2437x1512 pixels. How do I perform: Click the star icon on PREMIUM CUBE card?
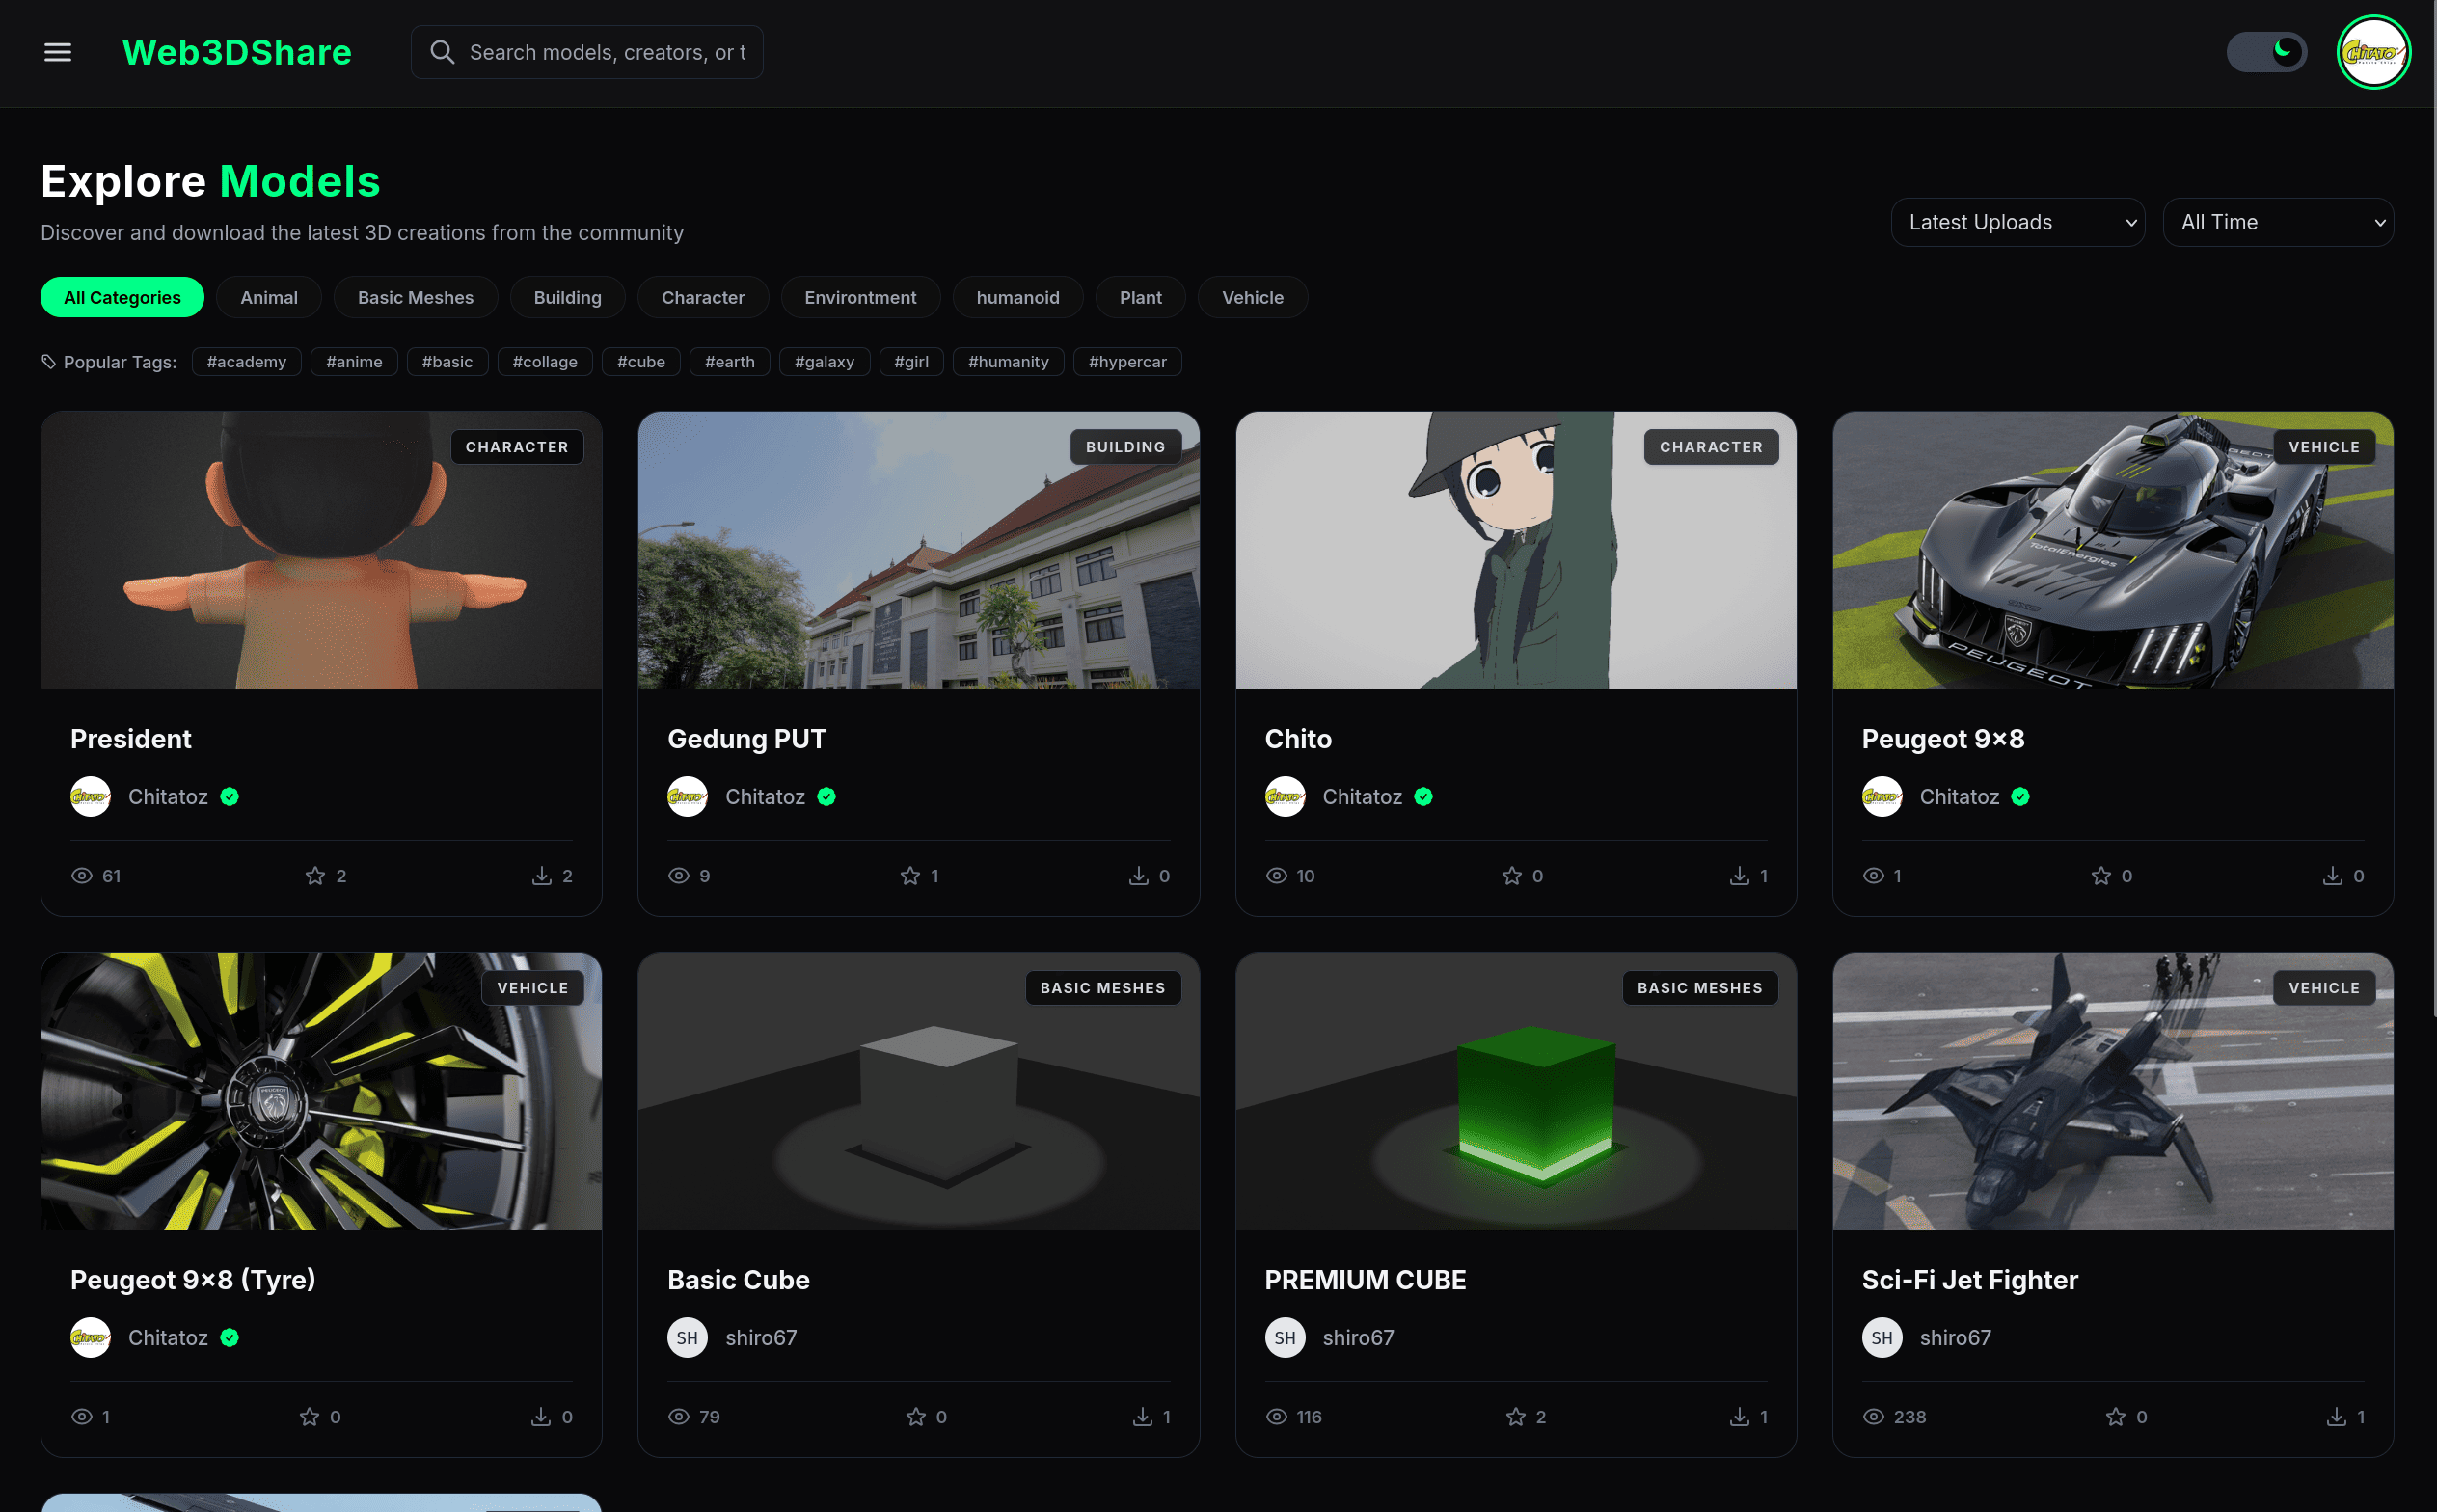click(x=1516, y=1417)
